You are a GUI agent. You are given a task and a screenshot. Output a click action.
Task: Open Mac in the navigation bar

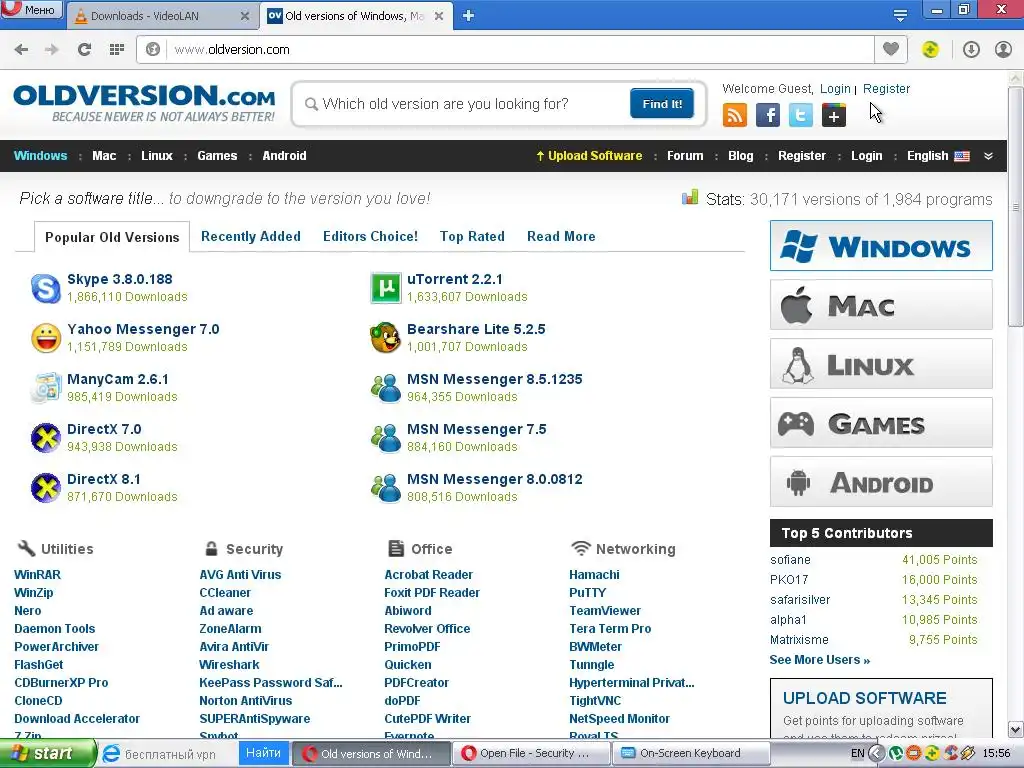104,156
